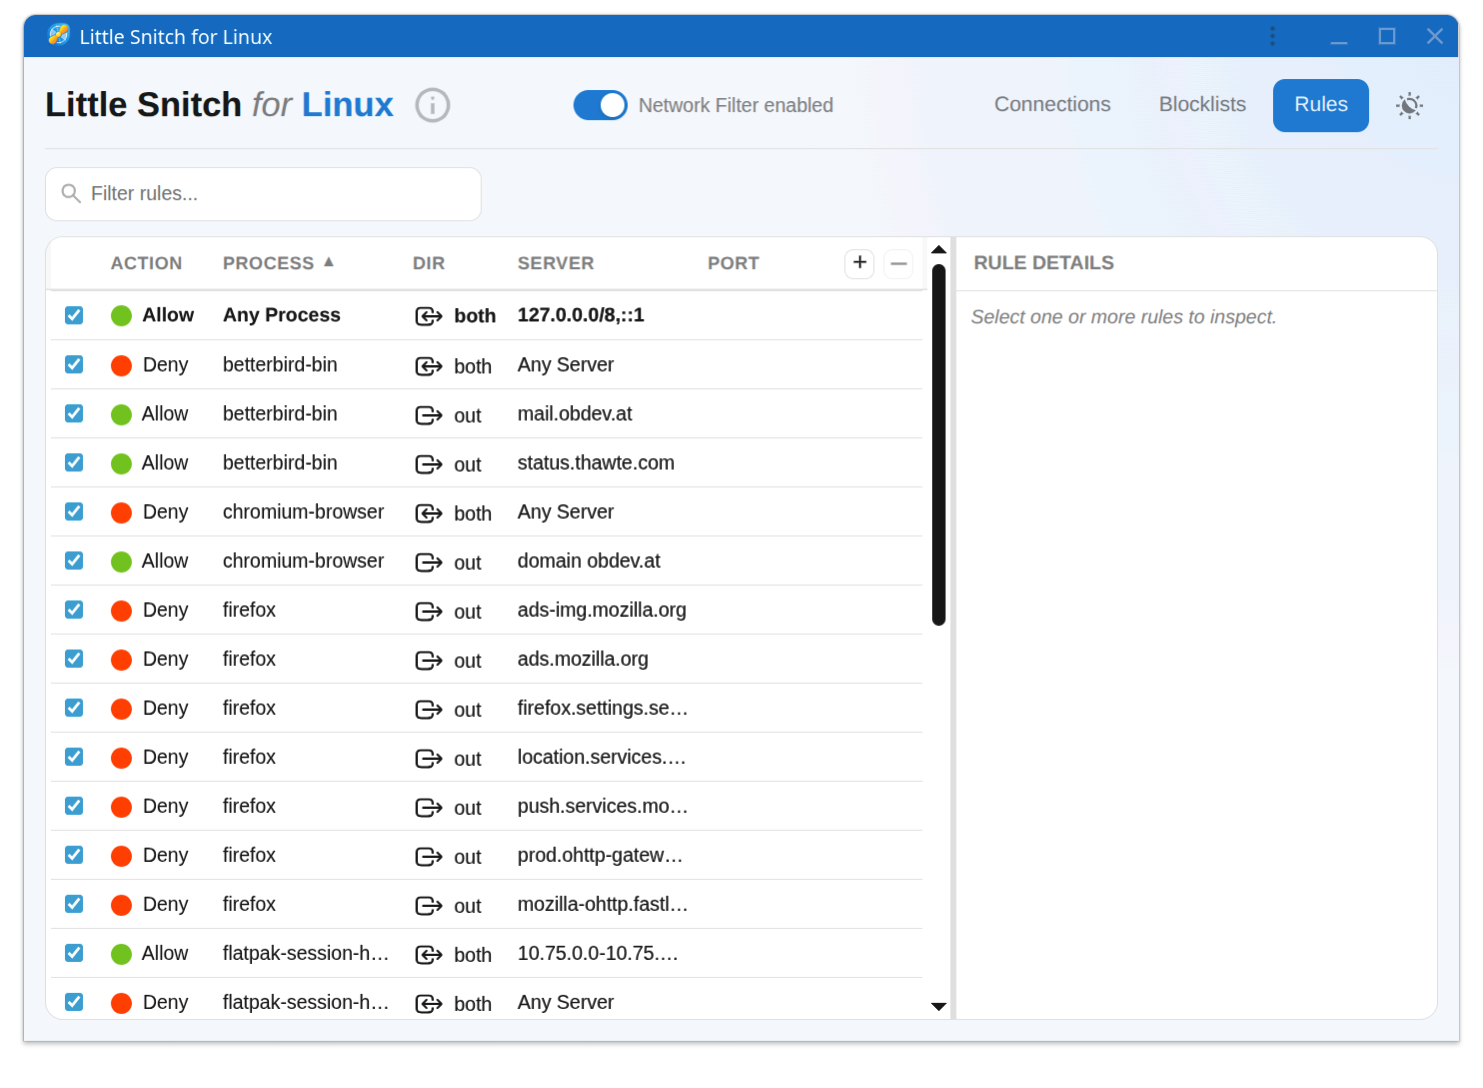The image size is (1483, 1088).
Task: Uncheck the ads.mozilla.org rule checkbox
Action: (74, 658)
